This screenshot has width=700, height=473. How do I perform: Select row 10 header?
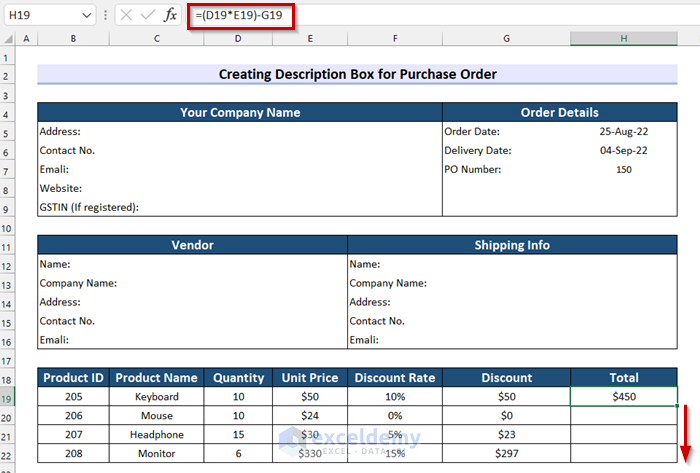[6, 228]
